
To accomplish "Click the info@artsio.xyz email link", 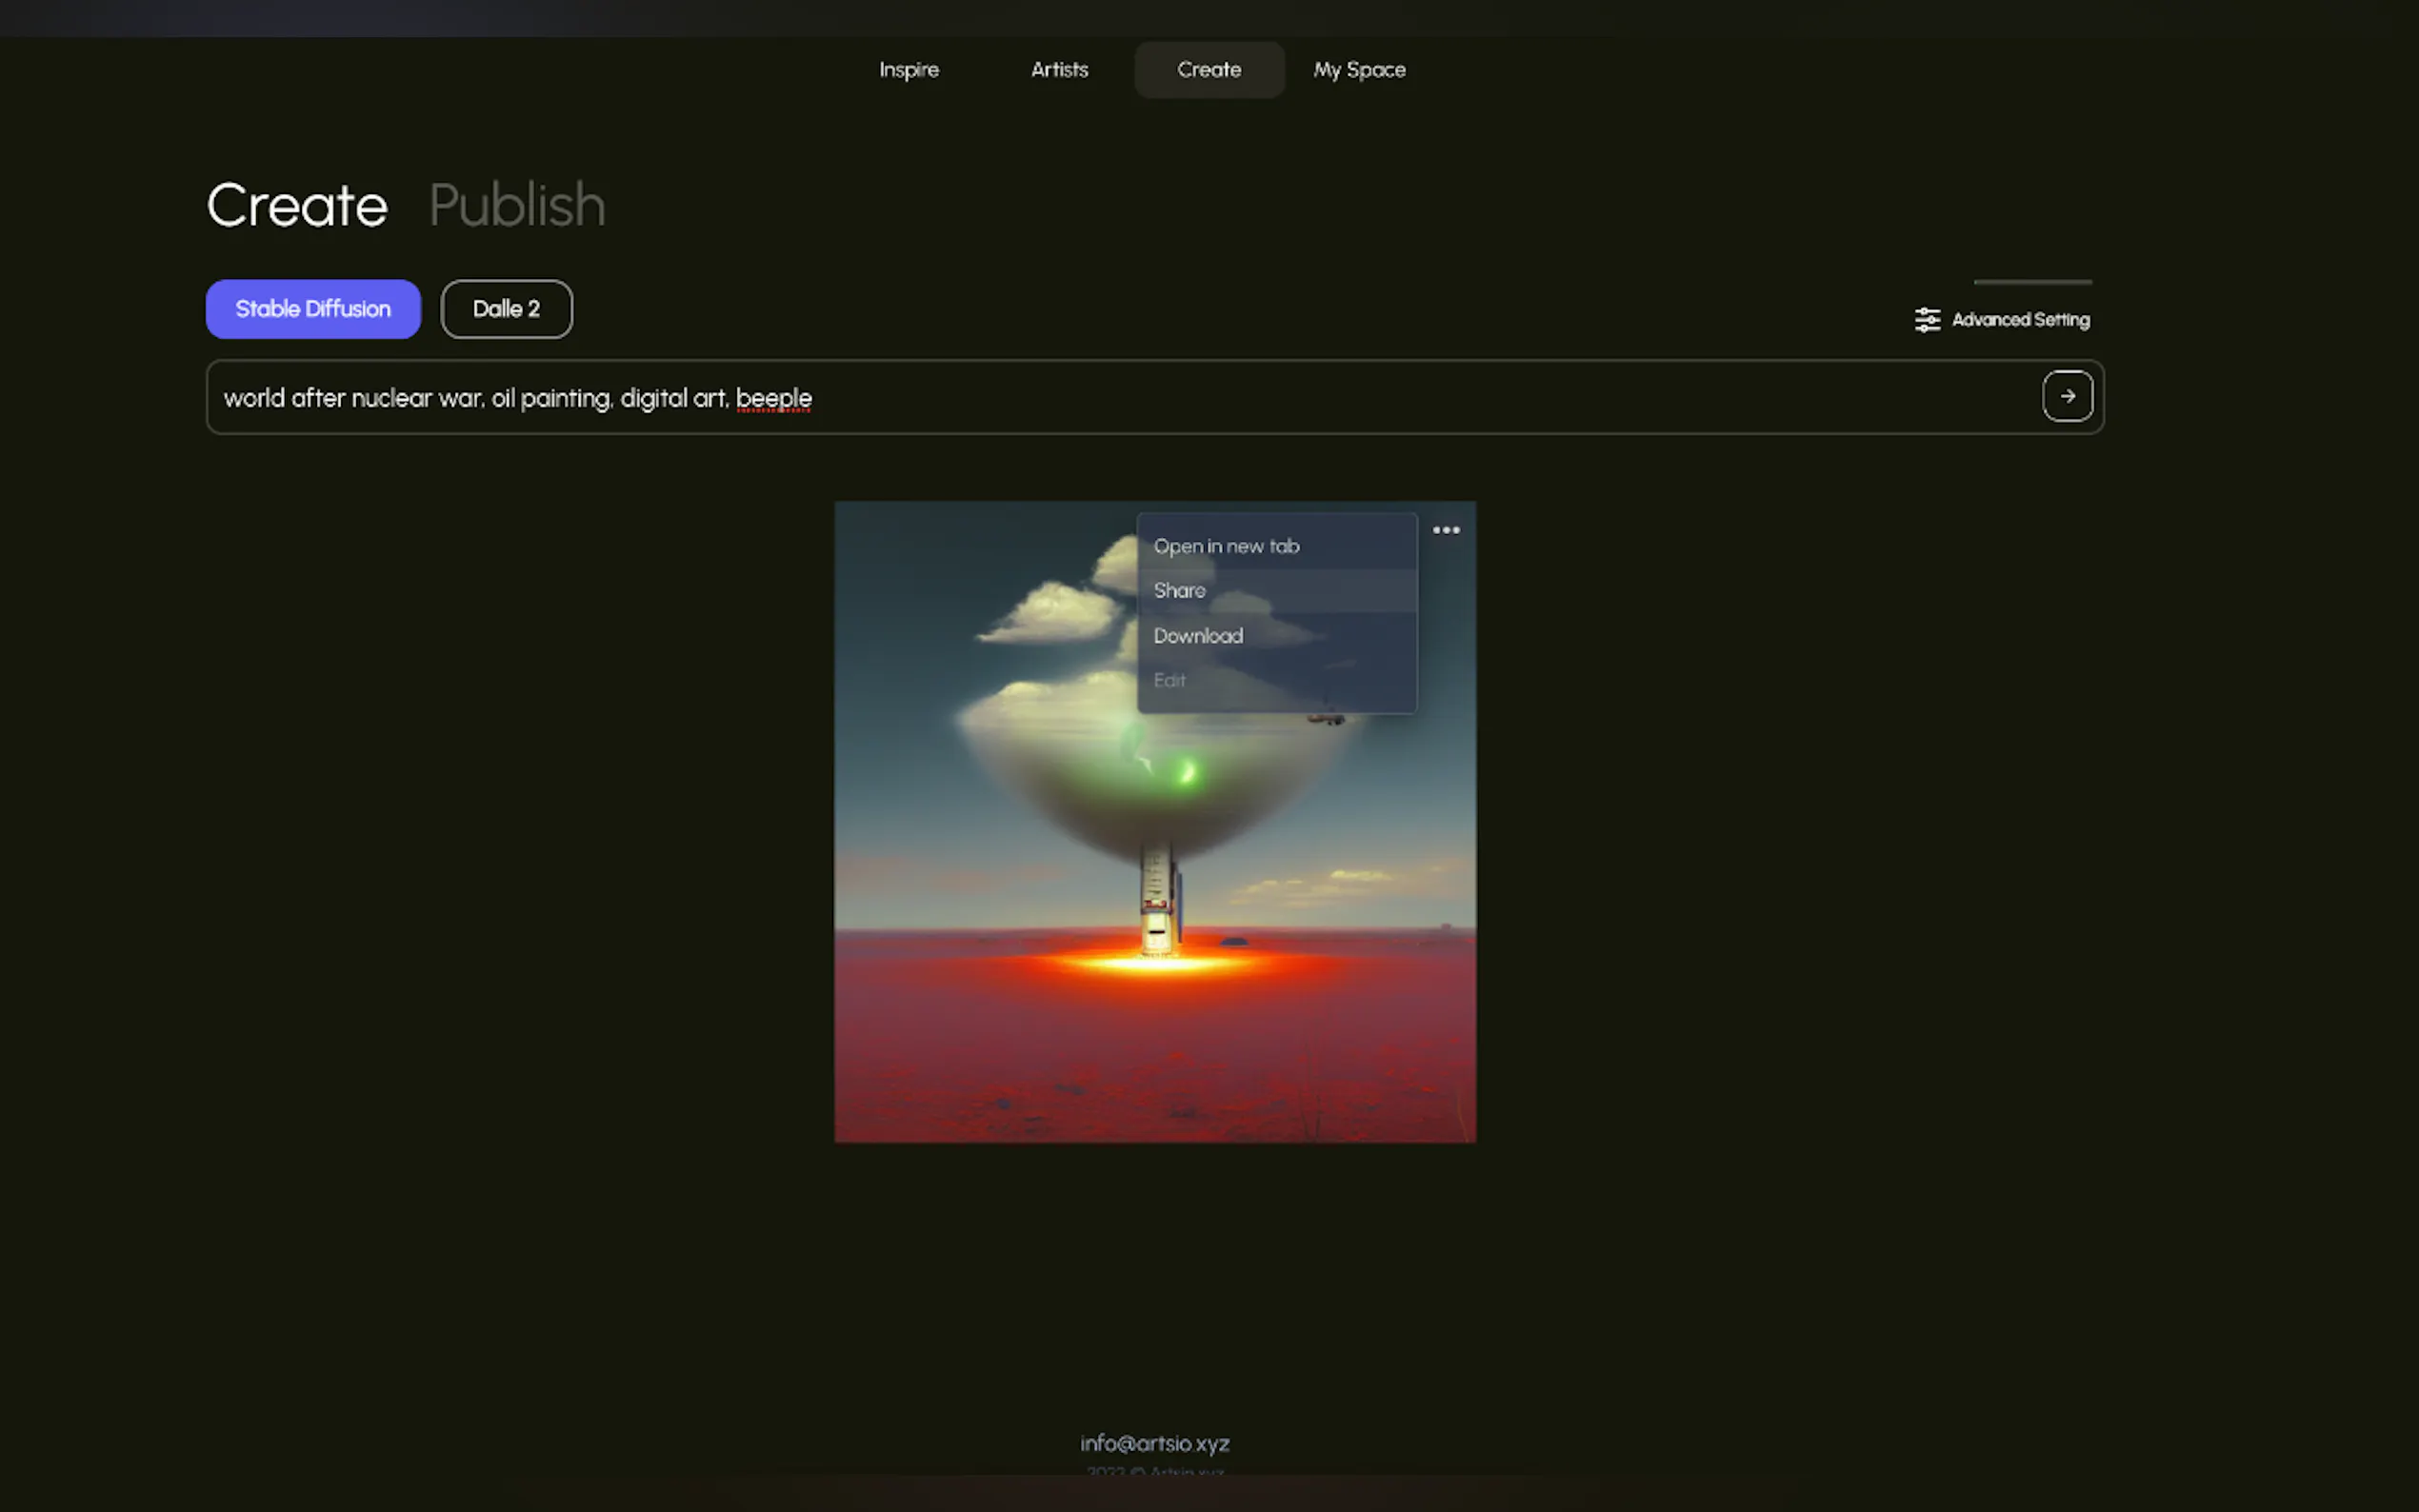I will point(1154,1443).
